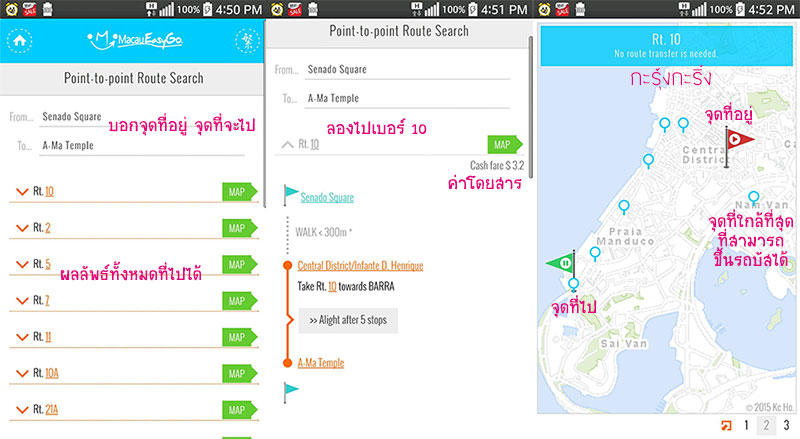800x439 pixels.
Task: Open route 5 number link
Action: (x=47, y=264)
